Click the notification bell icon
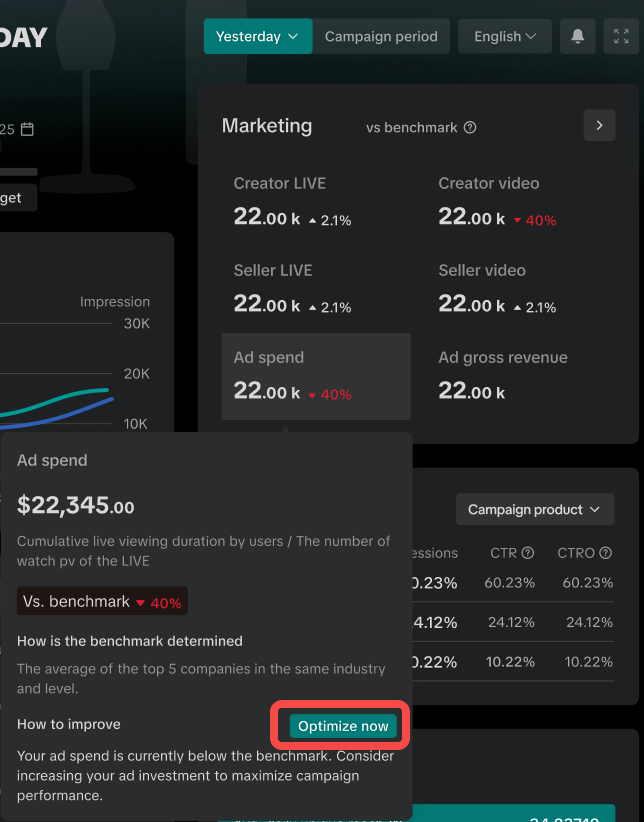 578,37
